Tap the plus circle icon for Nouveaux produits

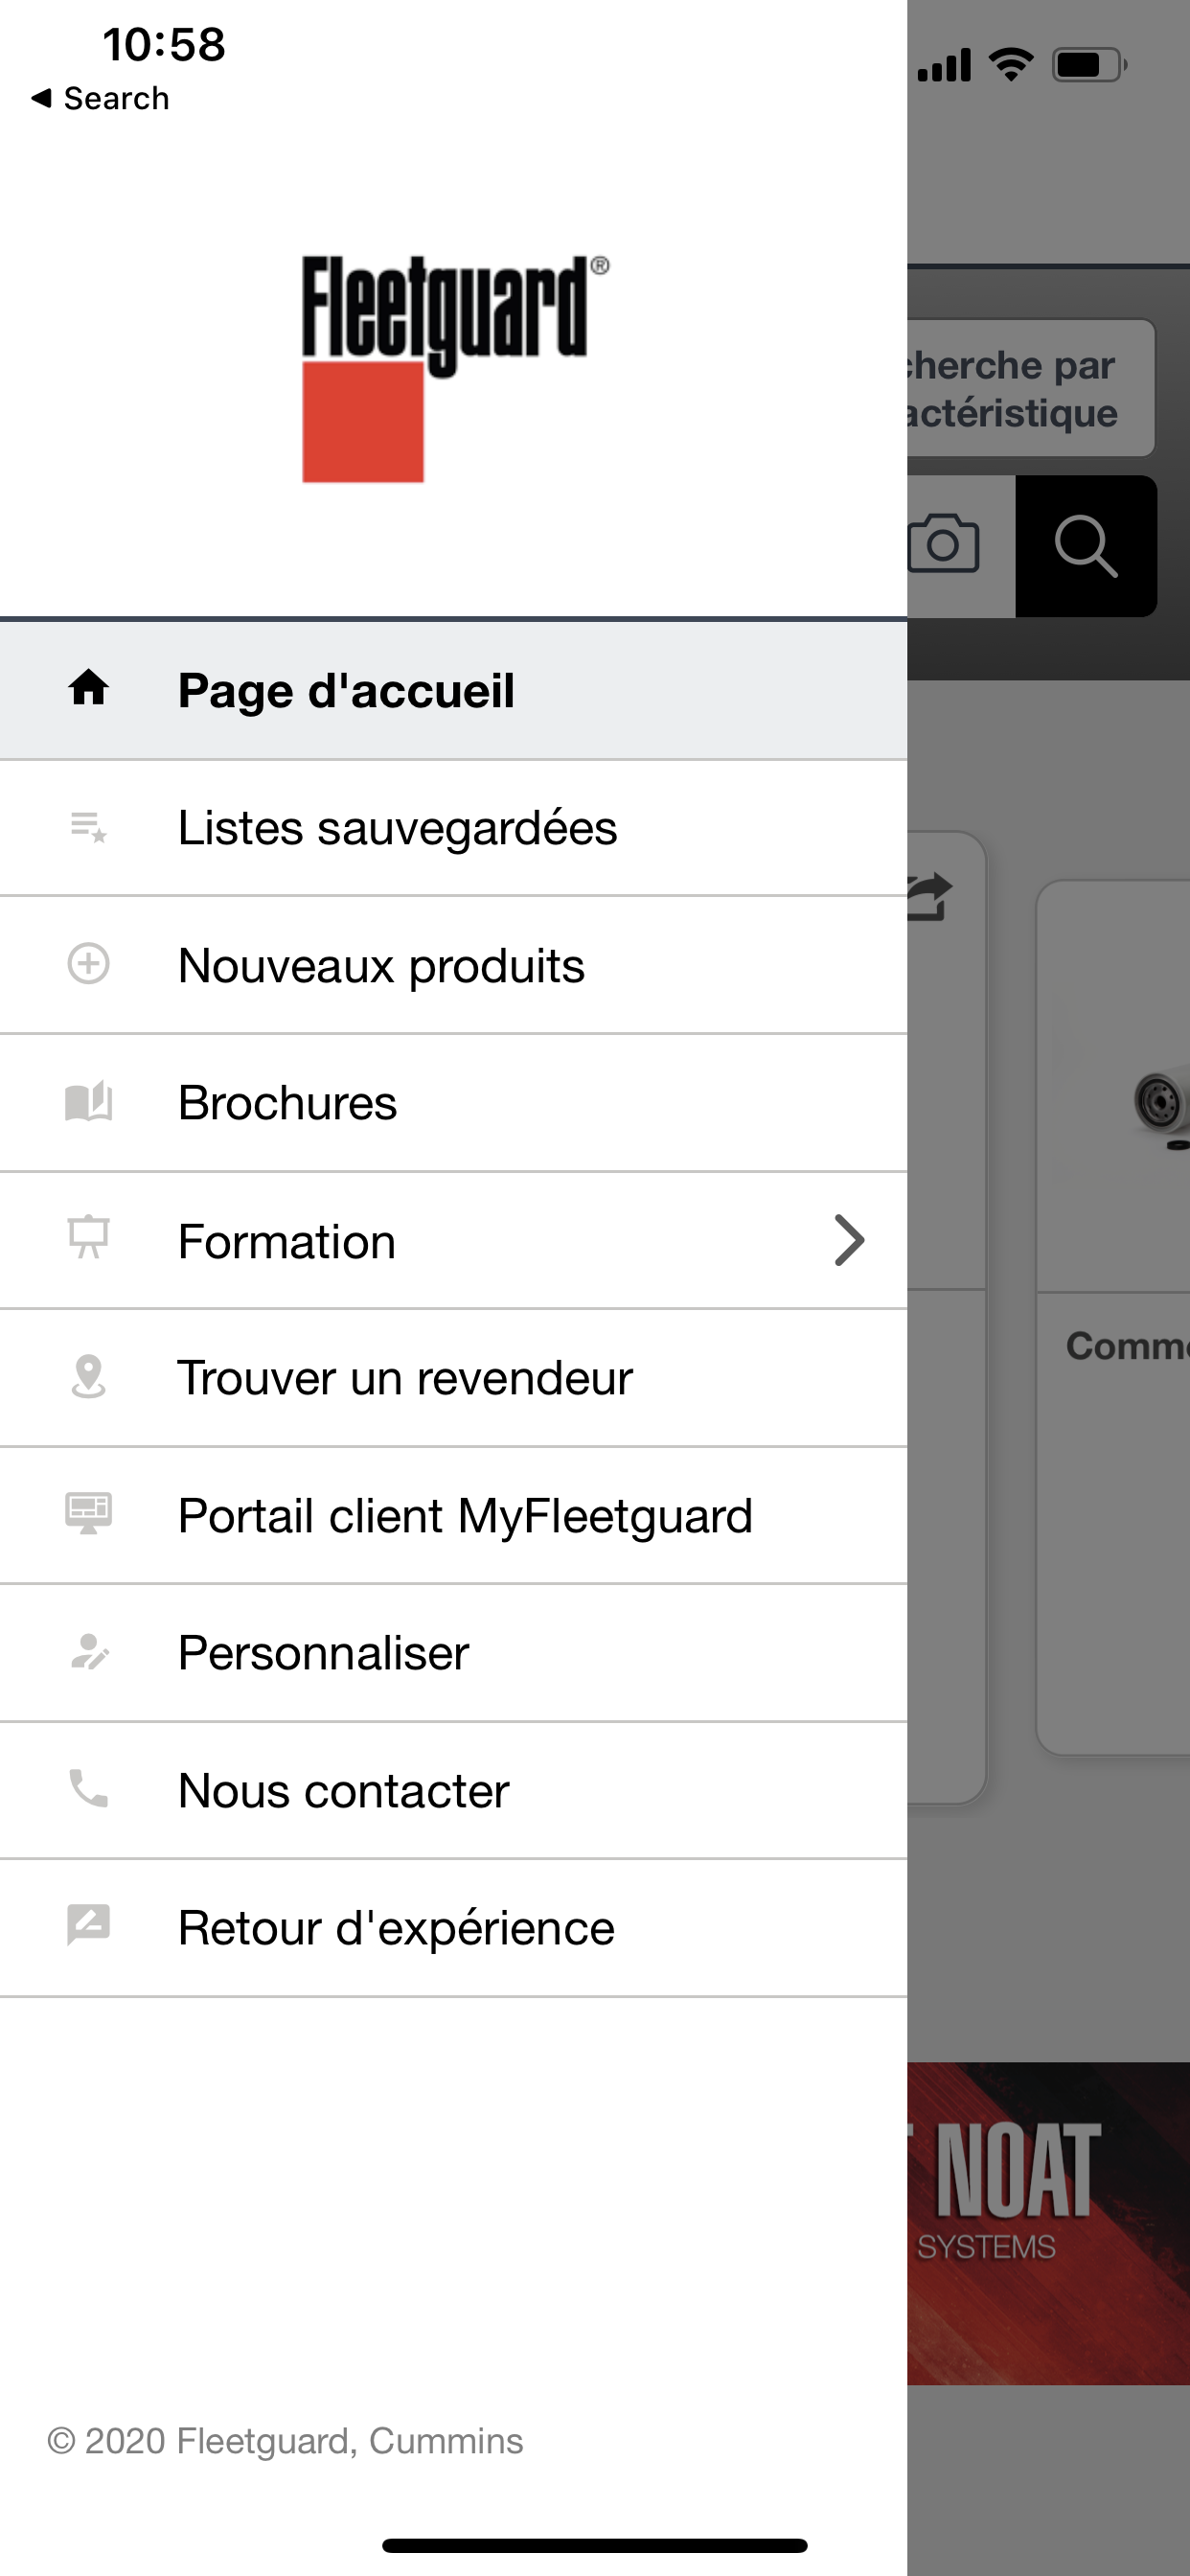pyautogui.click(x=88, y=964)
